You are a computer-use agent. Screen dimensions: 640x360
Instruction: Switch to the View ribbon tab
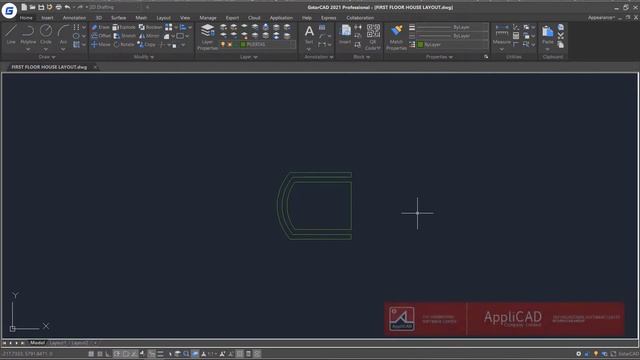tap(185, 18)
